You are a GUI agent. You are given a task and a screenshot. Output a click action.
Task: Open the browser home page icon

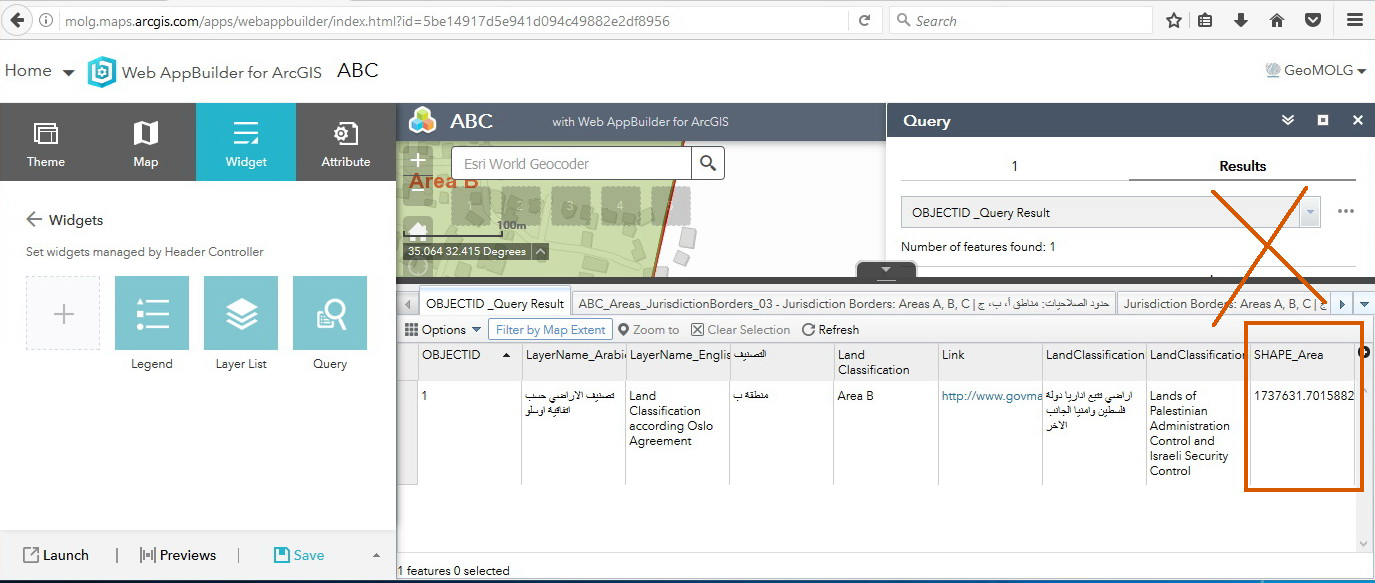(1277, 20)
